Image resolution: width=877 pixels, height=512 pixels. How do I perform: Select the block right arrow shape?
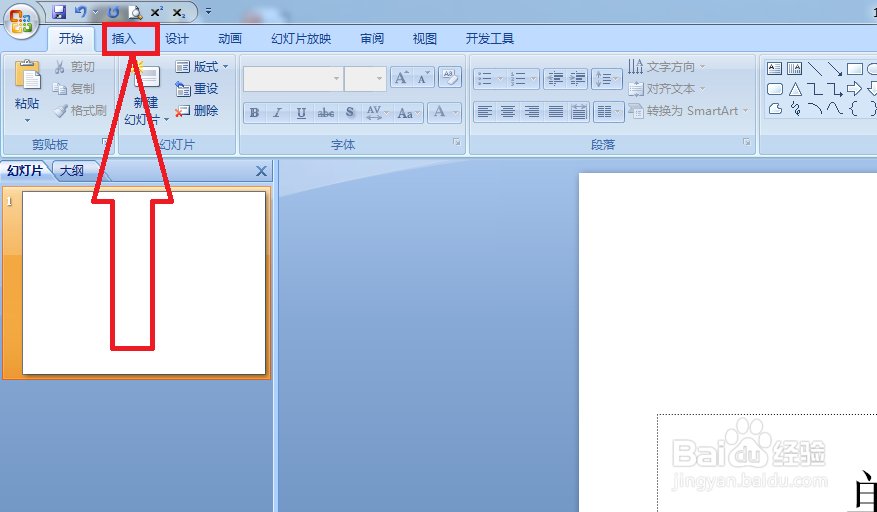[854, 89]
